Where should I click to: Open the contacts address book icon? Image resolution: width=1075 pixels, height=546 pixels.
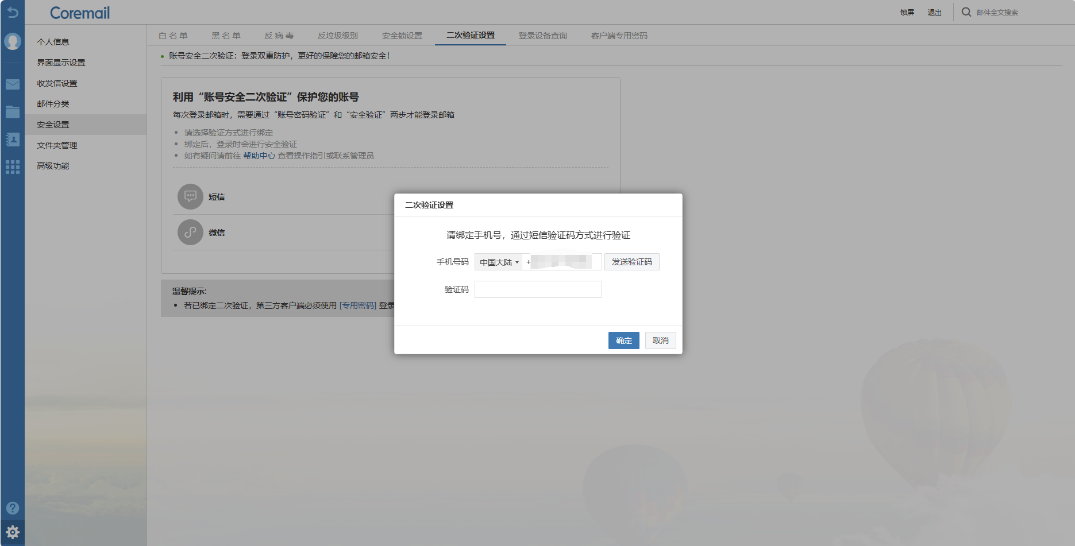(x=12, y=140)
